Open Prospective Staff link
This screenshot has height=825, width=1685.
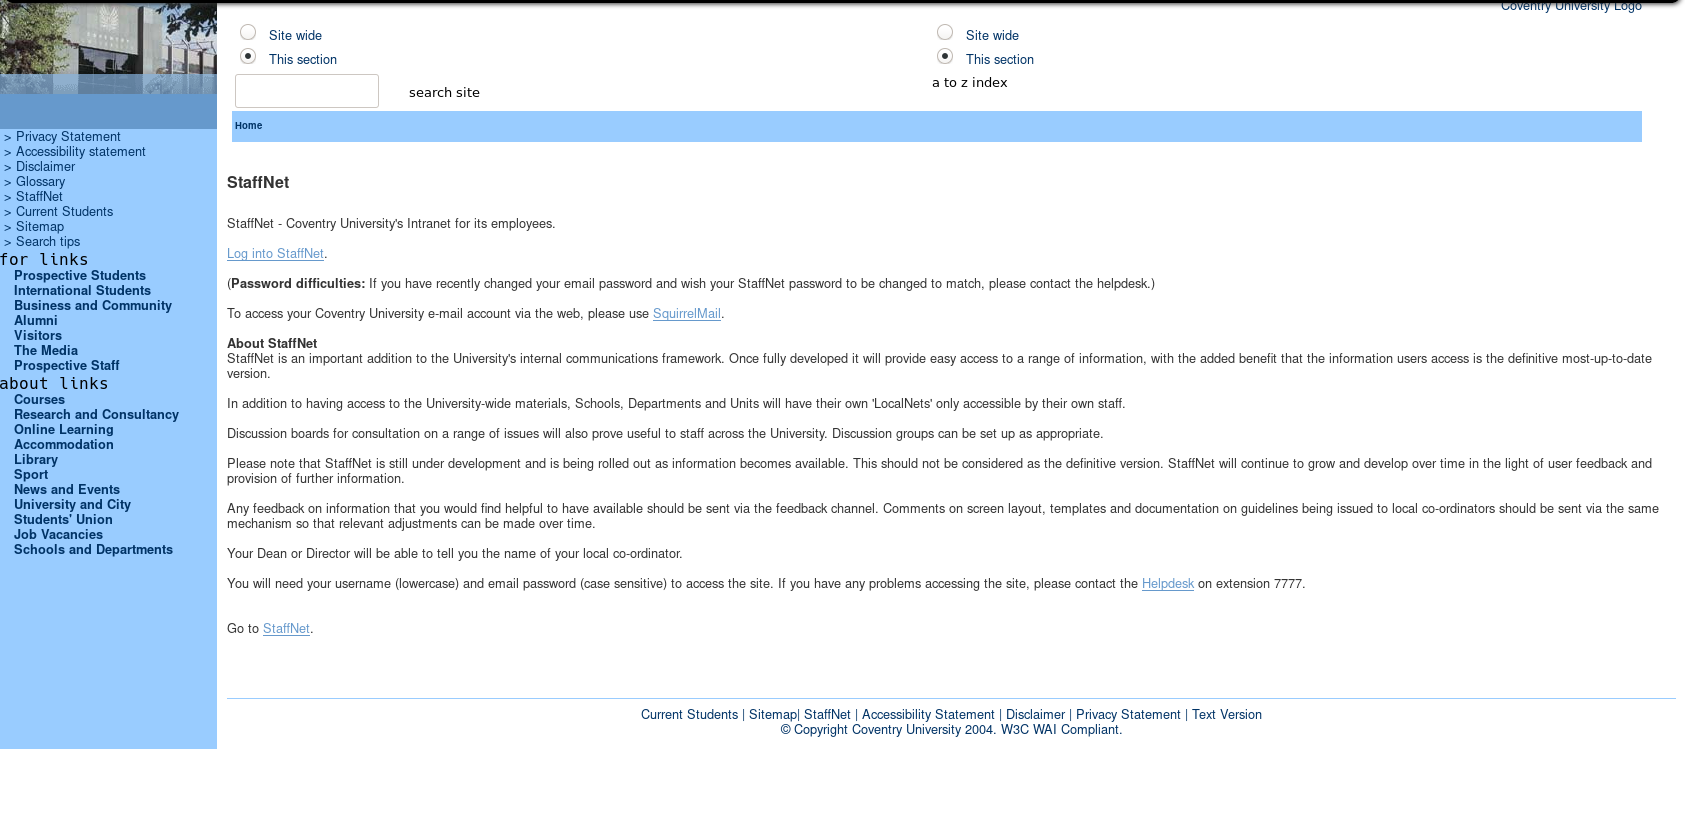pos(67,366)
